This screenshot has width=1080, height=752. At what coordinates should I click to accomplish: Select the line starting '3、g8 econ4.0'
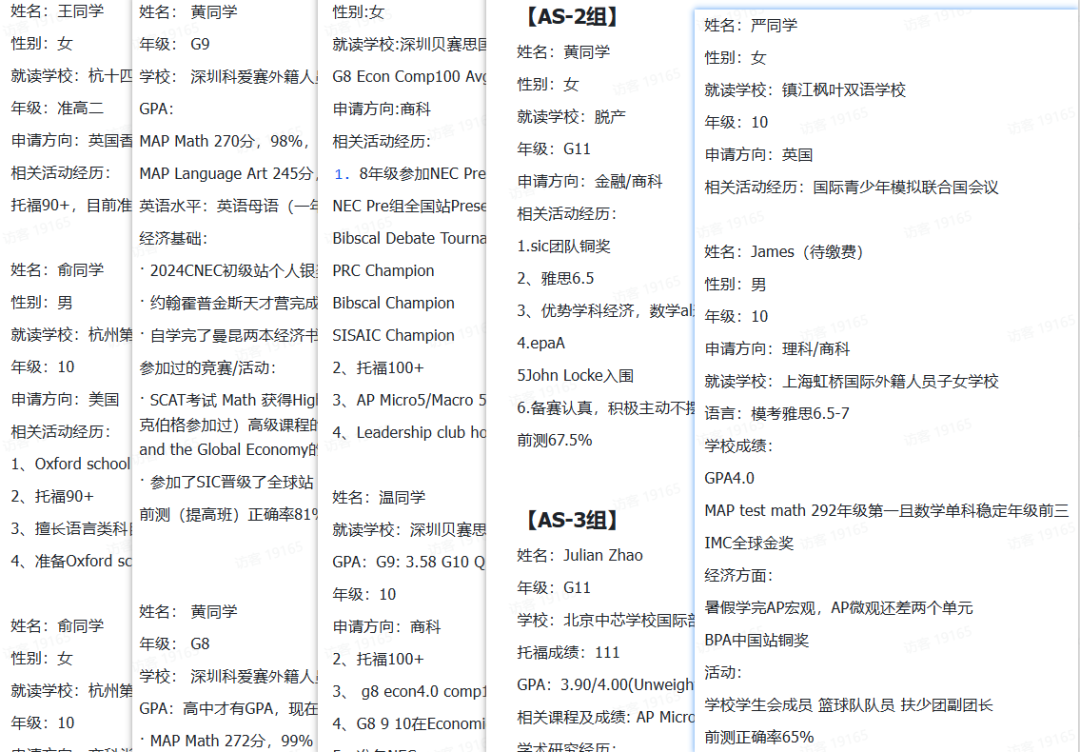[410, 691]
